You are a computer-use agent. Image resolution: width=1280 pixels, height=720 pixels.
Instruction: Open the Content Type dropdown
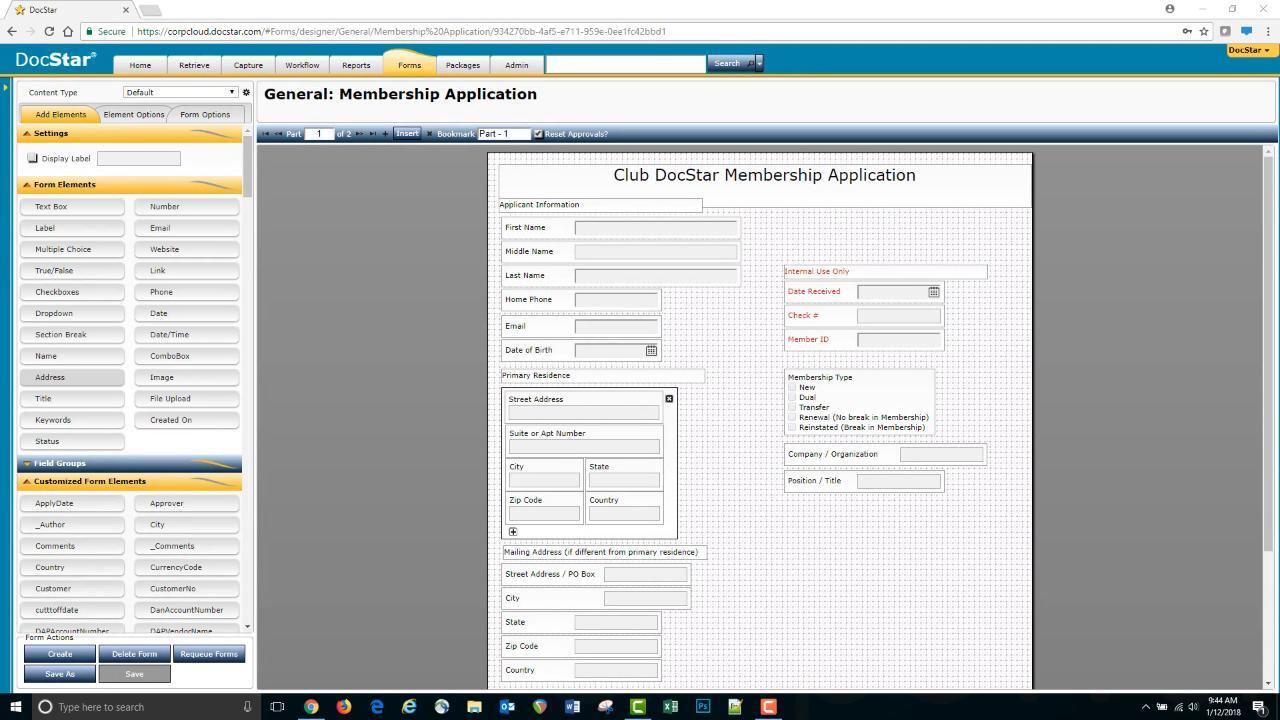[180, 92]
